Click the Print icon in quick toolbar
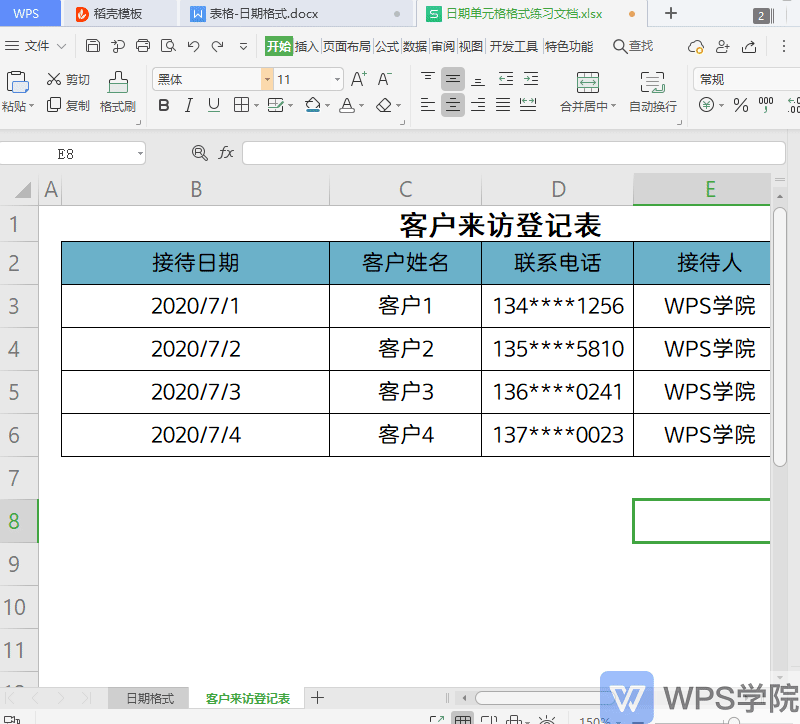Image resolution: width=800 pixels, height=724 pixels. coord(143,46)
